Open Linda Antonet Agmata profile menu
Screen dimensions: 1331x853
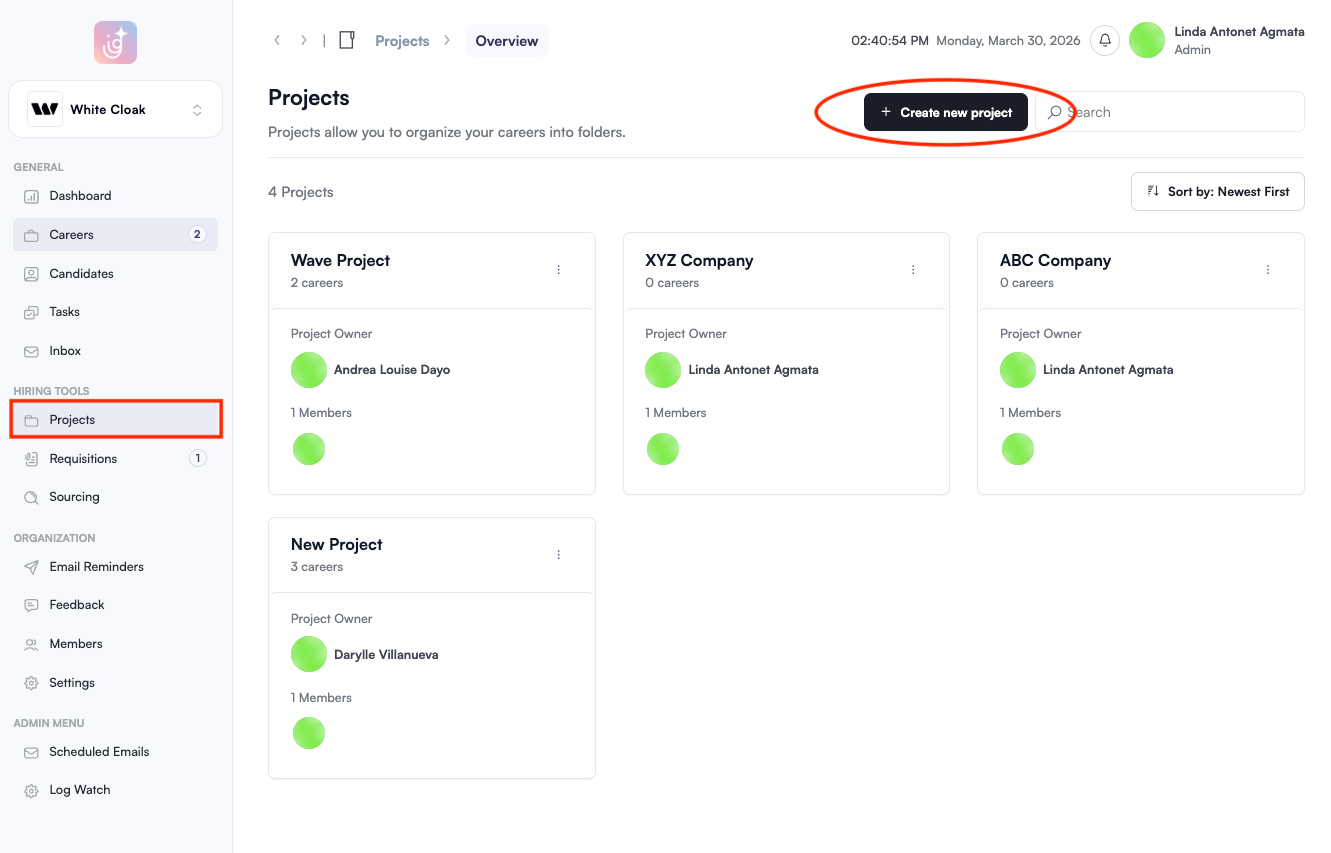(1216, 41)
